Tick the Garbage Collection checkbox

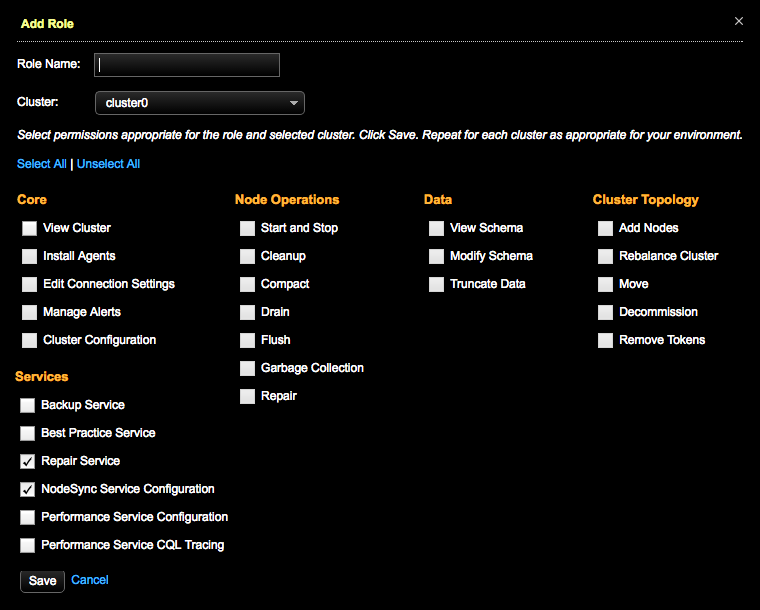click(x=247, y=369)
